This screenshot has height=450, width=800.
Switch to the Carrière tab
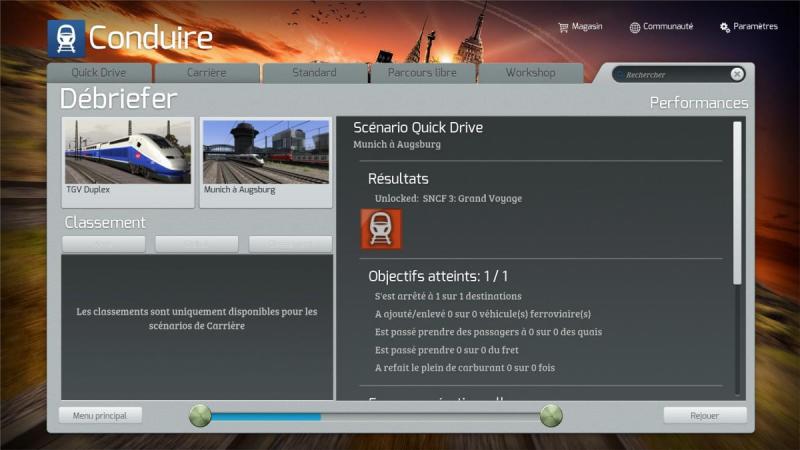coord(207,72)
